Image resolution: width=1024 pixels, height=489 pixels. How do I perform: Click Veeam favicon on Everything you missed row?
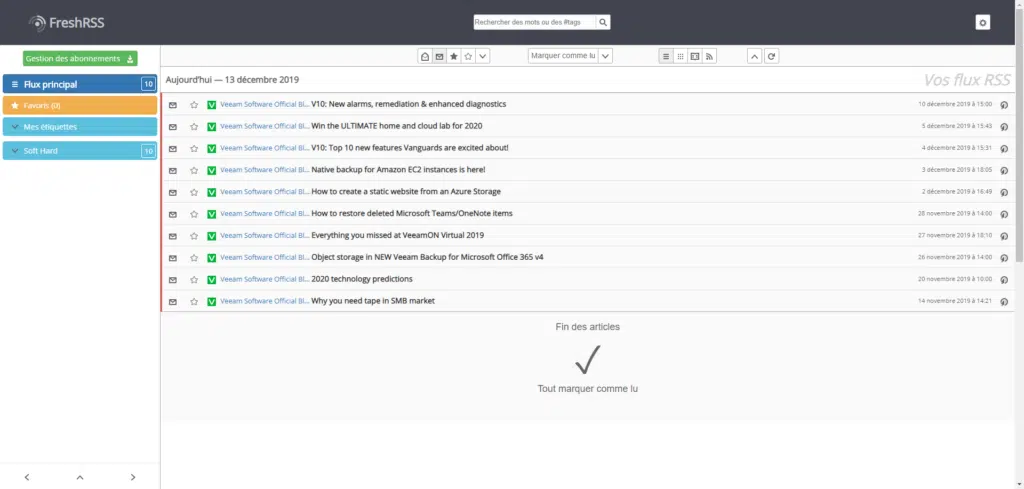click(x=212, y=236)
